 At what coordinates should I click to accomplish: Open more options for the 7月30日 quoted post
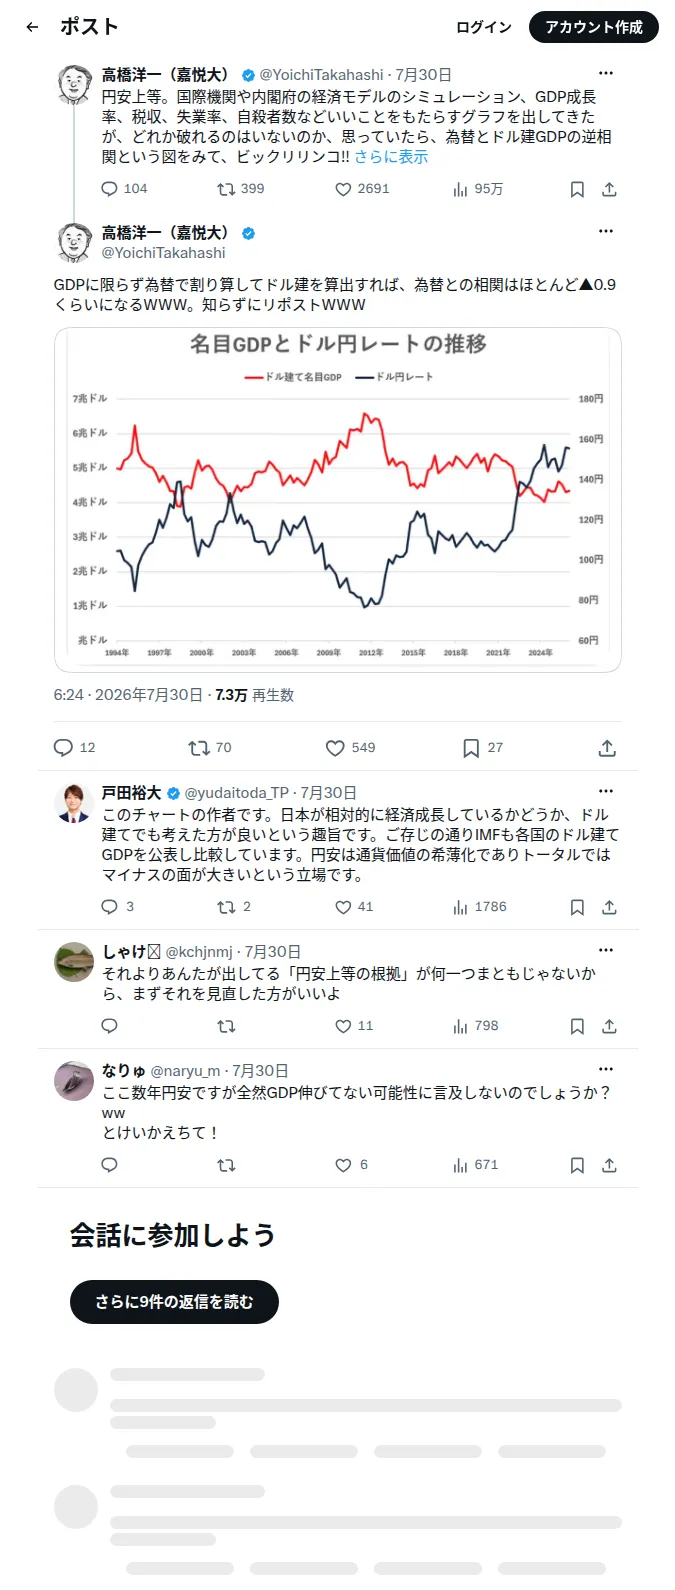[606, 73]
